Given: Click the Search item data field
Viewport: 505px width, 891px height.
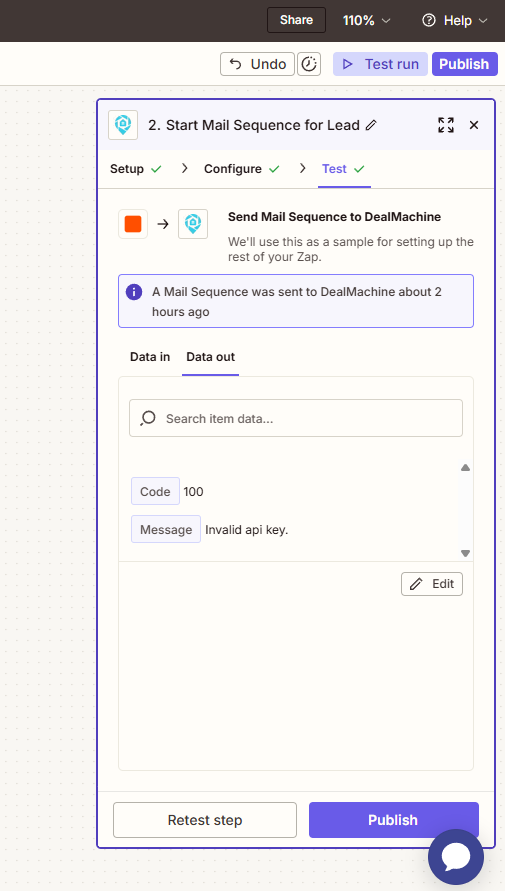Looking at the screenshot, I should tap(296, 418).
